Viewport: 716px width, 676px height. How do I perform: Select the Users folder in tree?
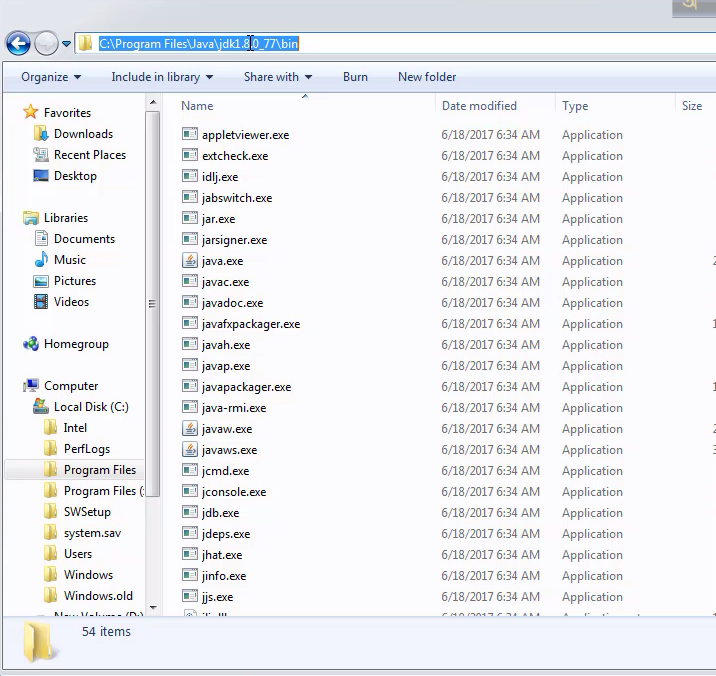pos(78,554)
